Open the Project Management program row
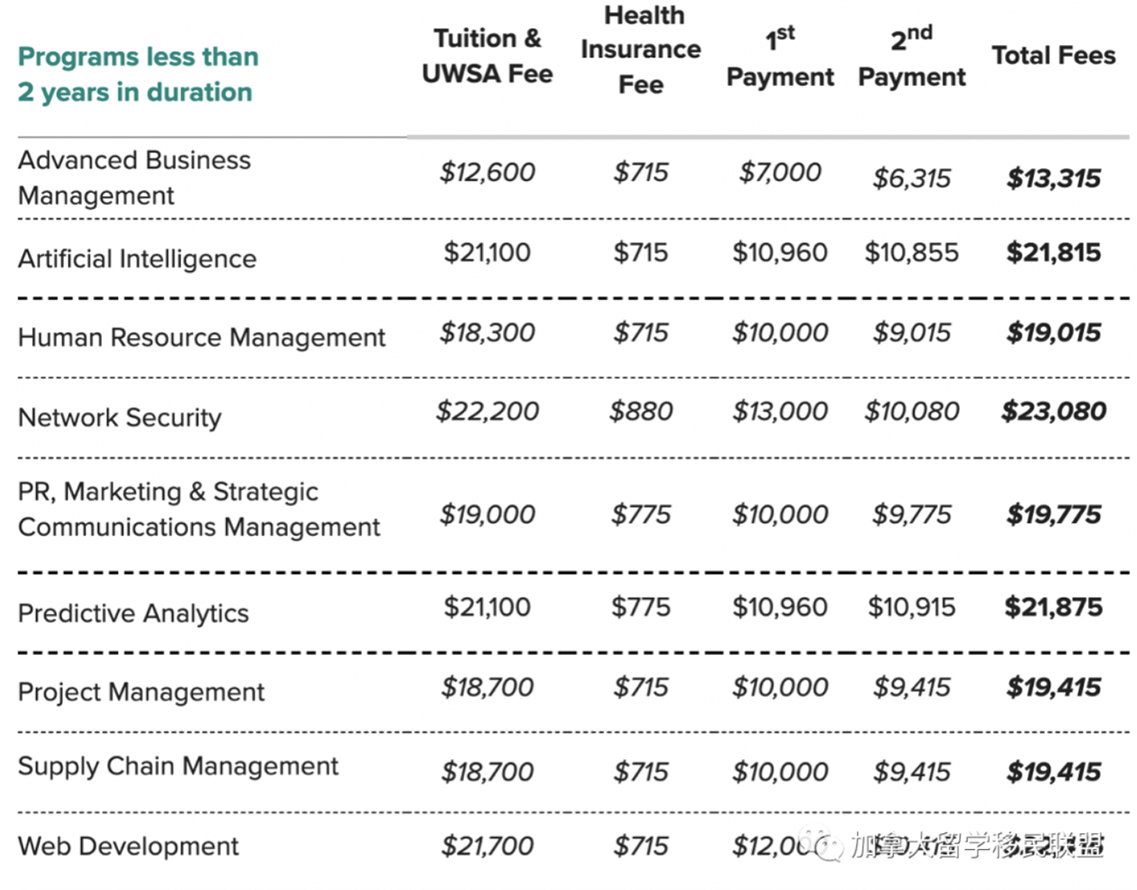Viewport: 1137px width, 890px height. click(x=141, y=692)
